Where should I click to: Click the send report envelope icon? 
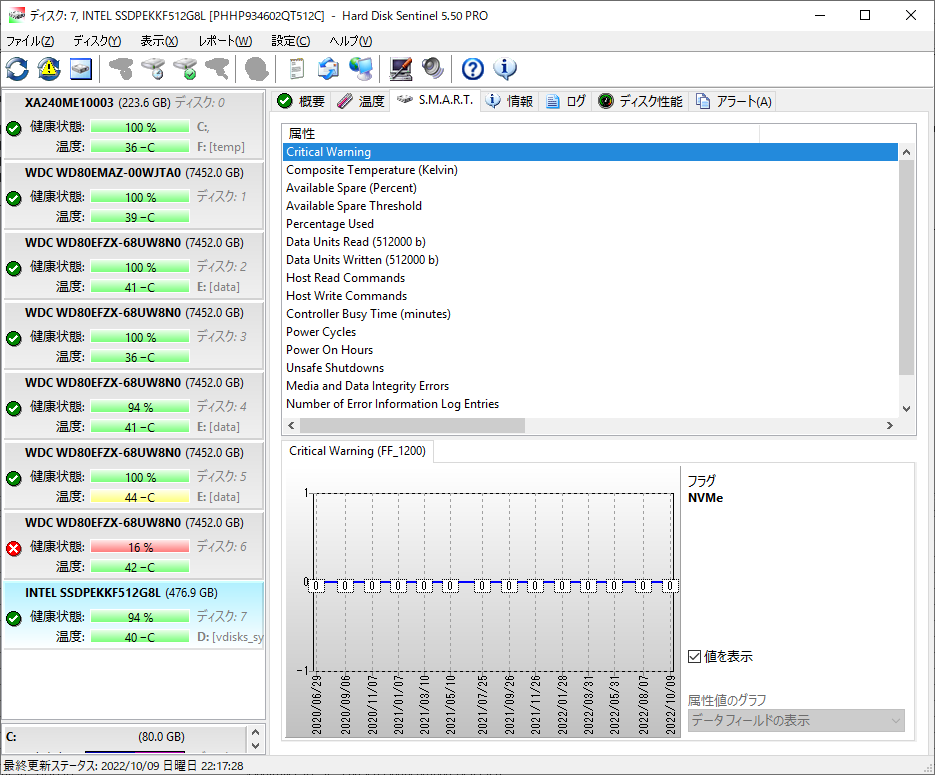click(329, 69)
